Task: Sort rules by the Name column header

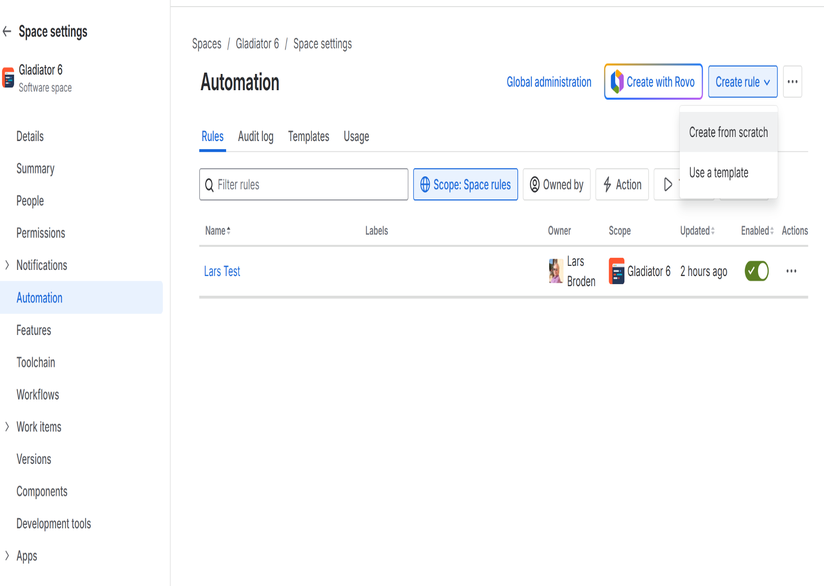Action: coord(217,231)
